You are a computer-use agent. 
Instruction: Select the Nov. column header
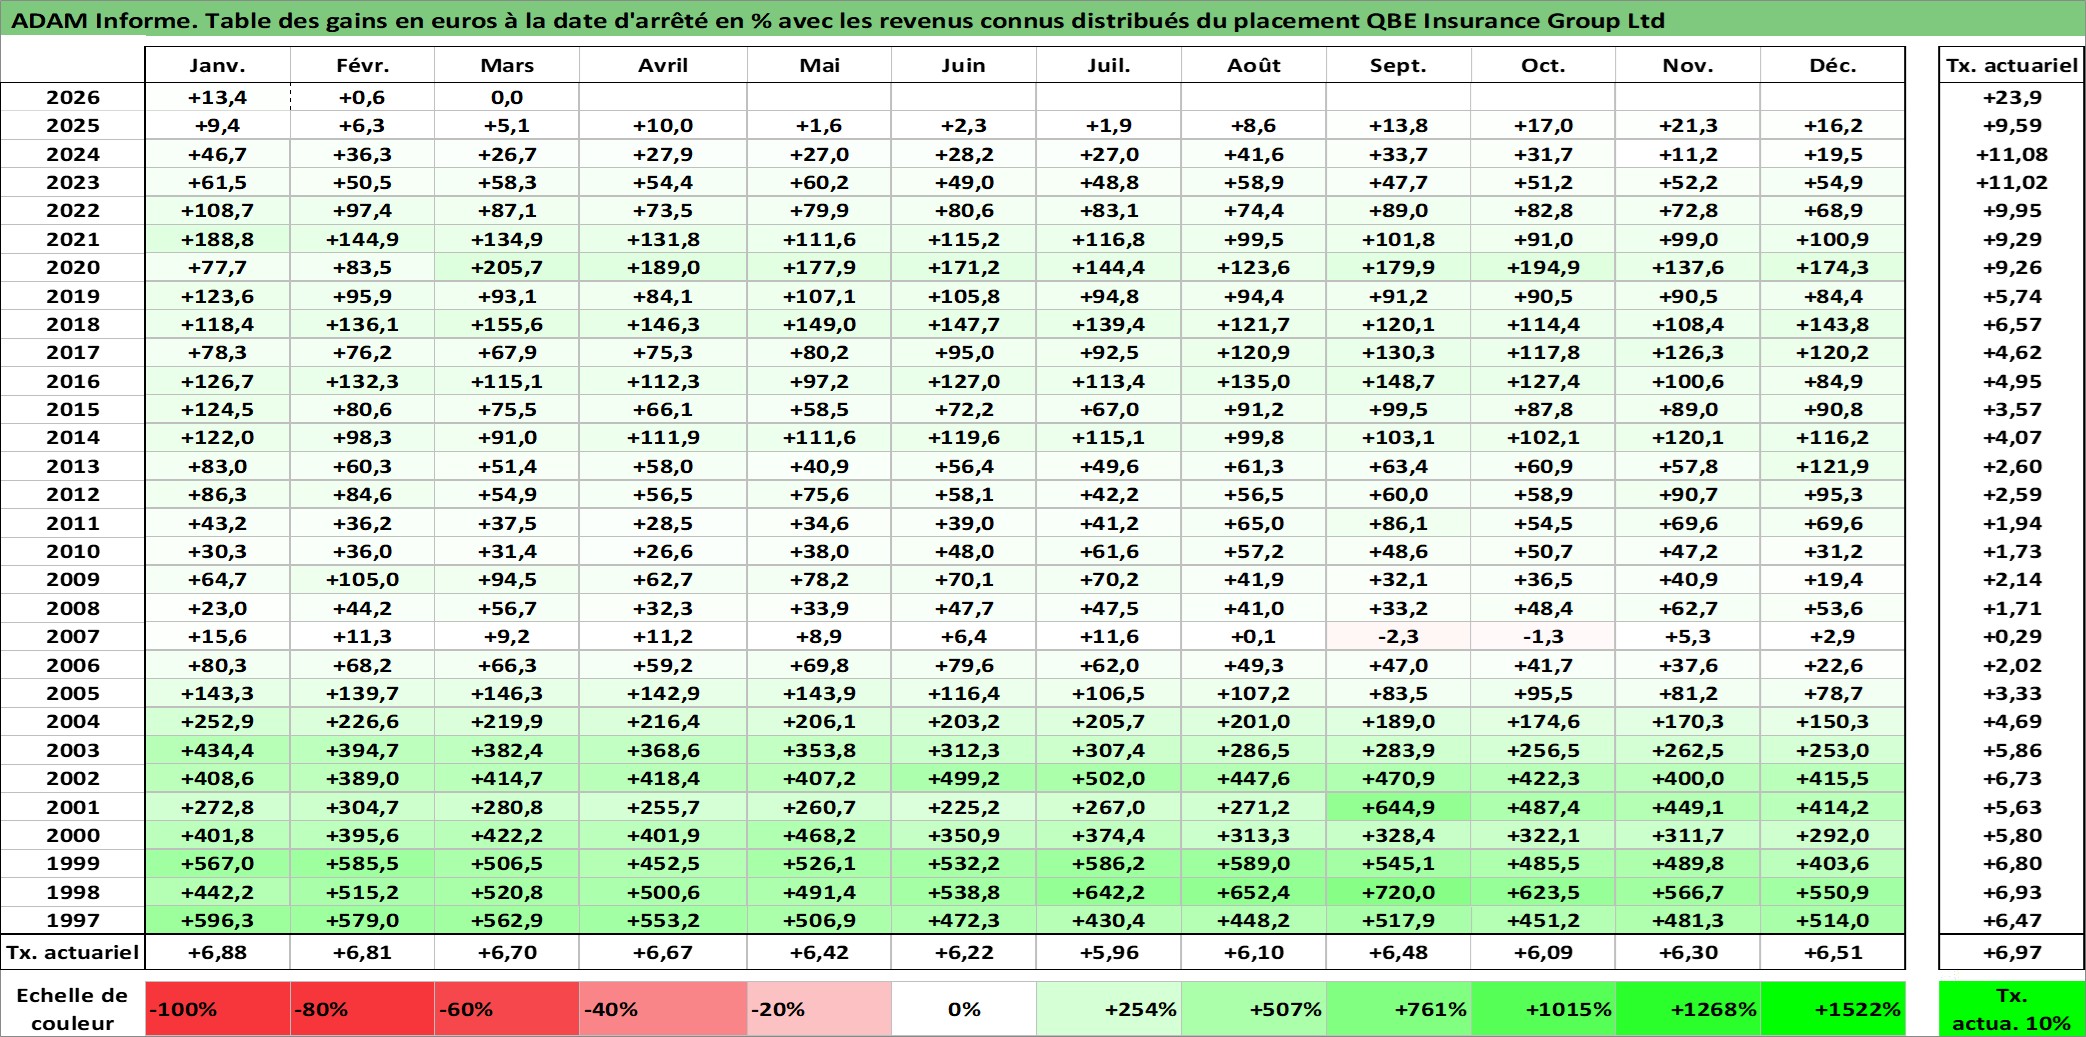click(x=1689, y=65)
